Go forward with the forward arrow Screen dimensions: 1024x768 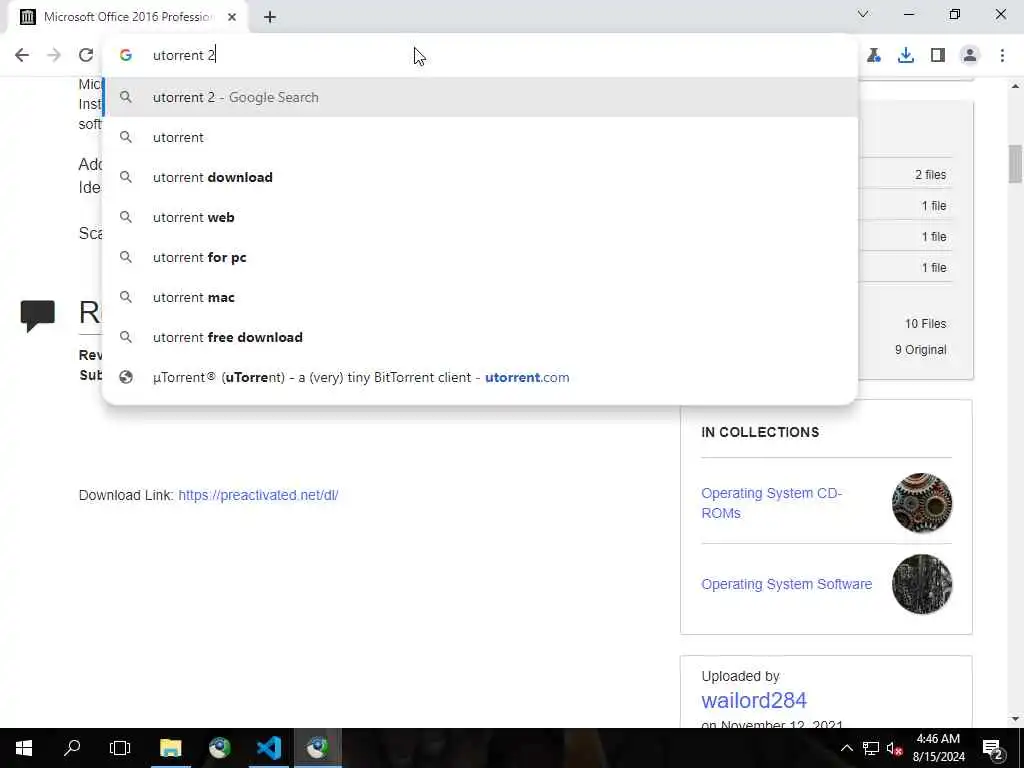click(x=54, y=55)
